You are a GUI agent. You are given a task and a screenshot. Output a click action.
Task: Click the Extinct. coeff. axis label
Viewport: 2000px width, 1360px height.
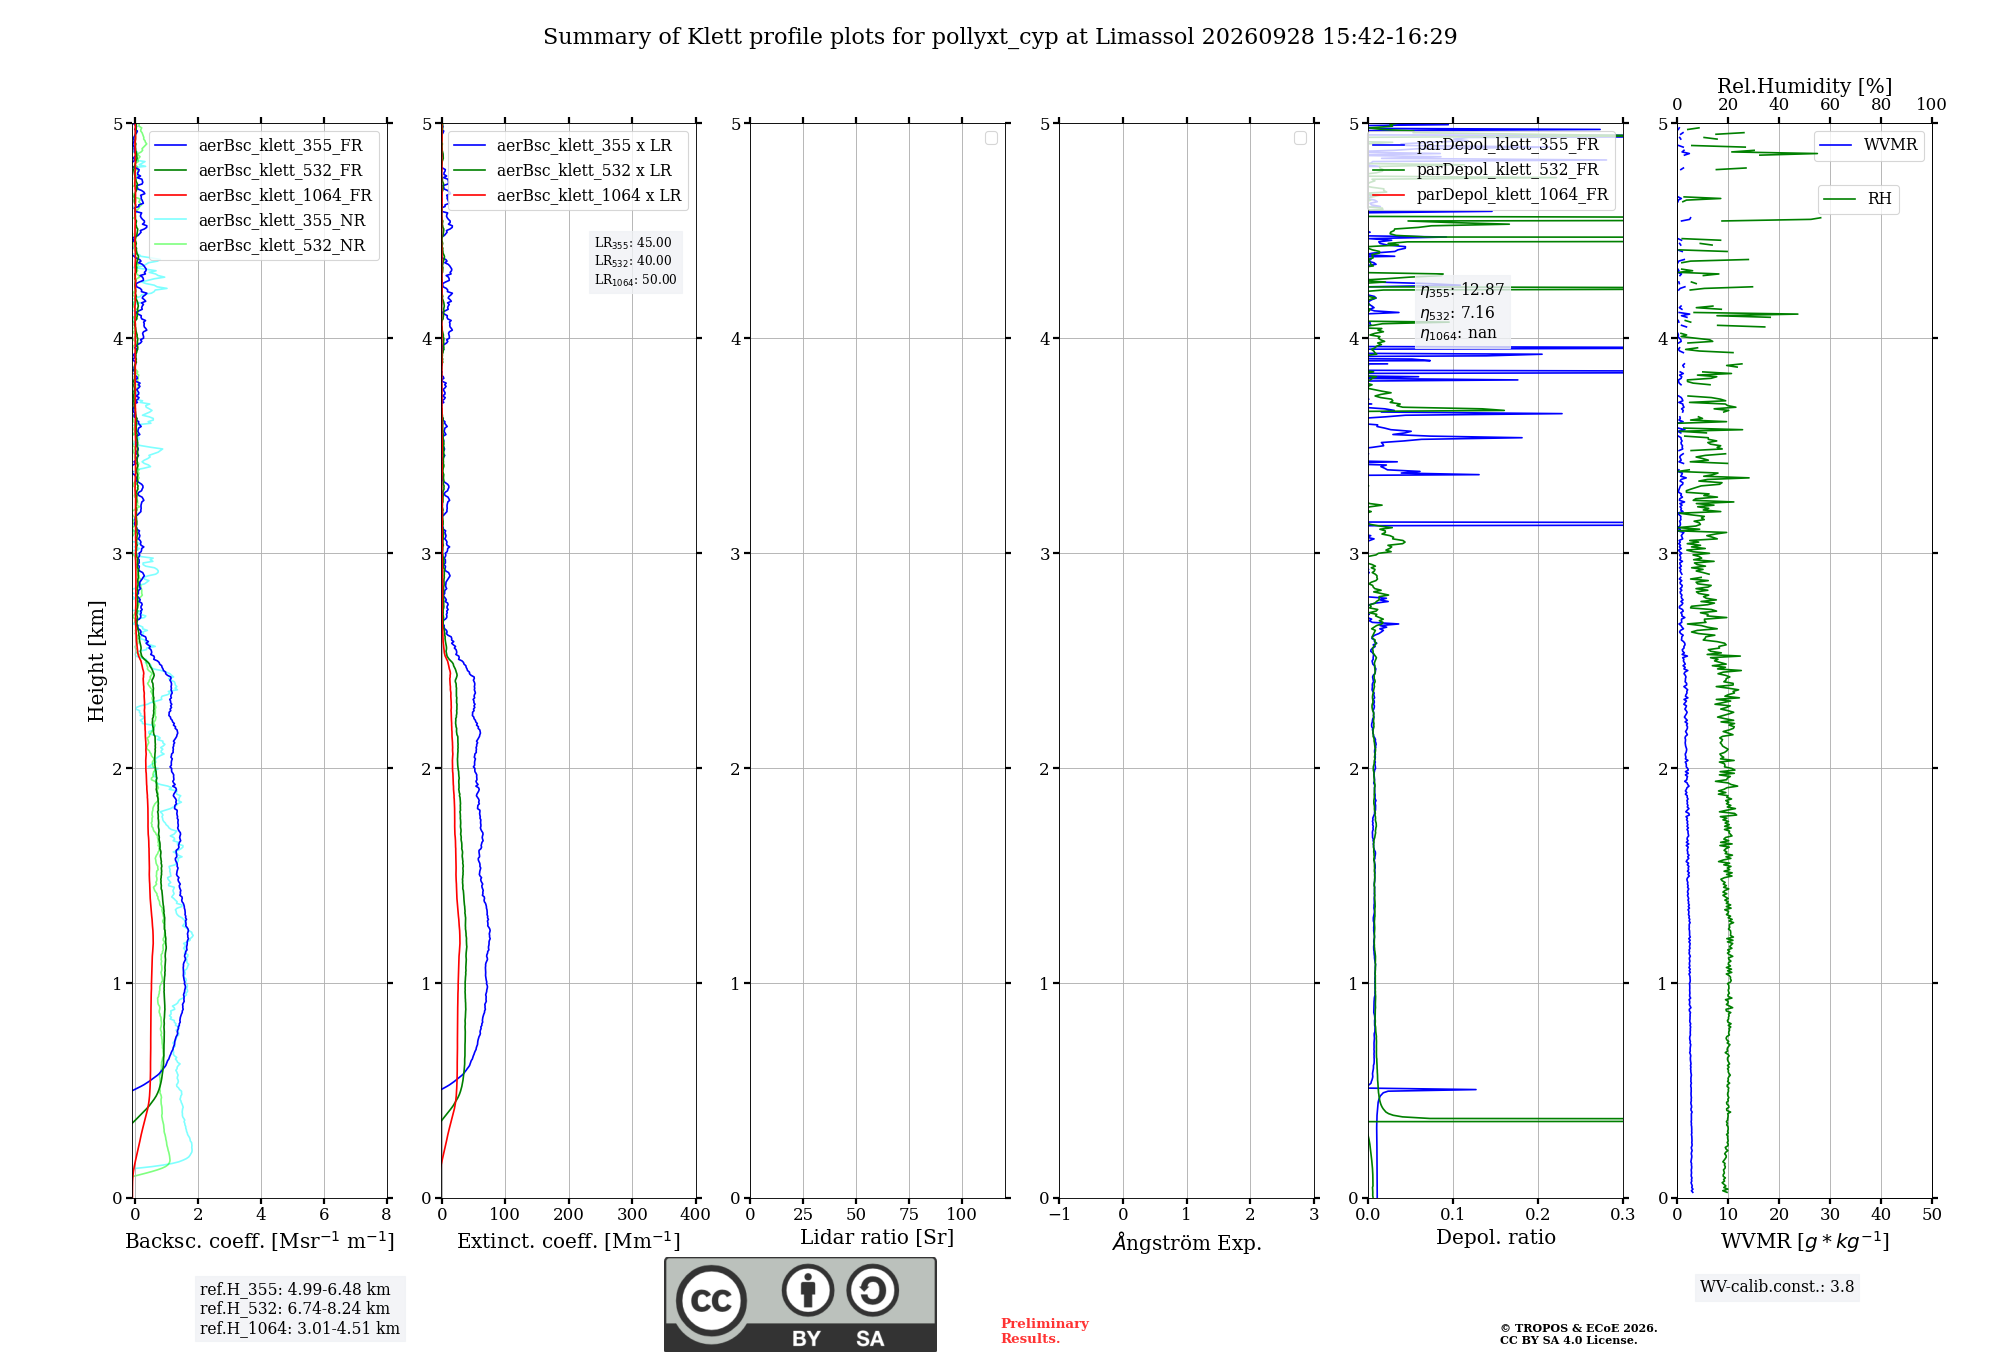click(x=569, y=1241)
